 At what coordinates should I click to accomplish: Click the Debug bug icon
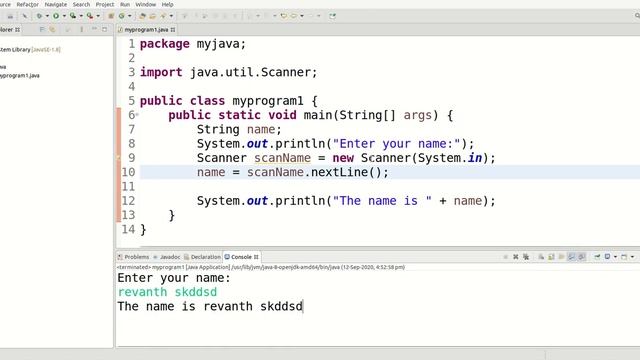click(39, 16)
